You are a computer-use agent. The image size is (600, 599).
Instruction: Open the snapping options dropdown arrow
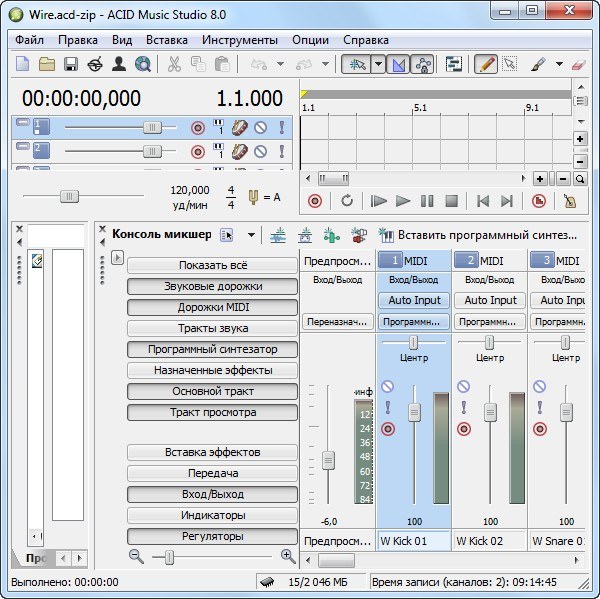coord(378,64)
